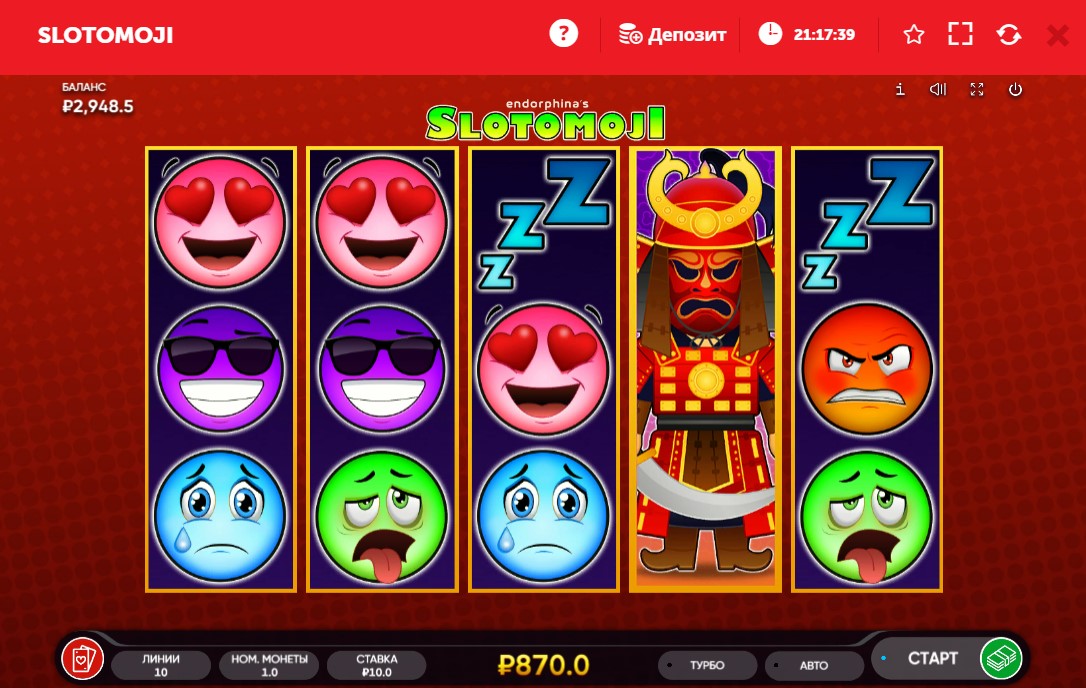
Task: Click the green cash collect icon
Action: [x=1001, y=658]
